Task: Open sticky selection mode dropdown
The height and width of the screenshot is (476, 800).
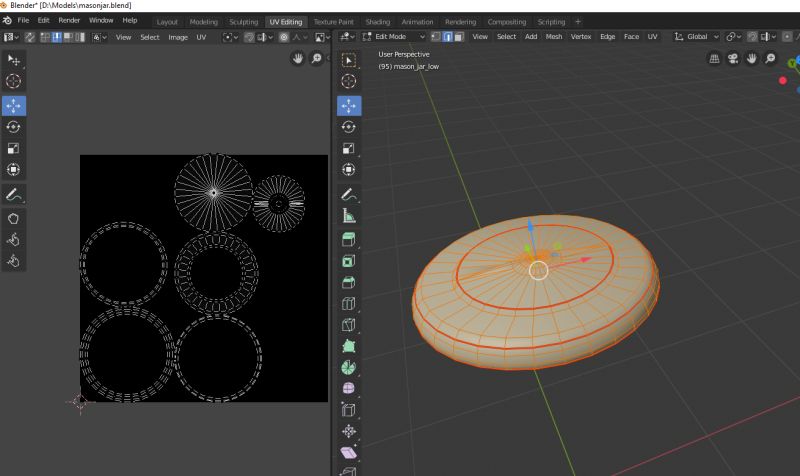Action: [99, 37]
